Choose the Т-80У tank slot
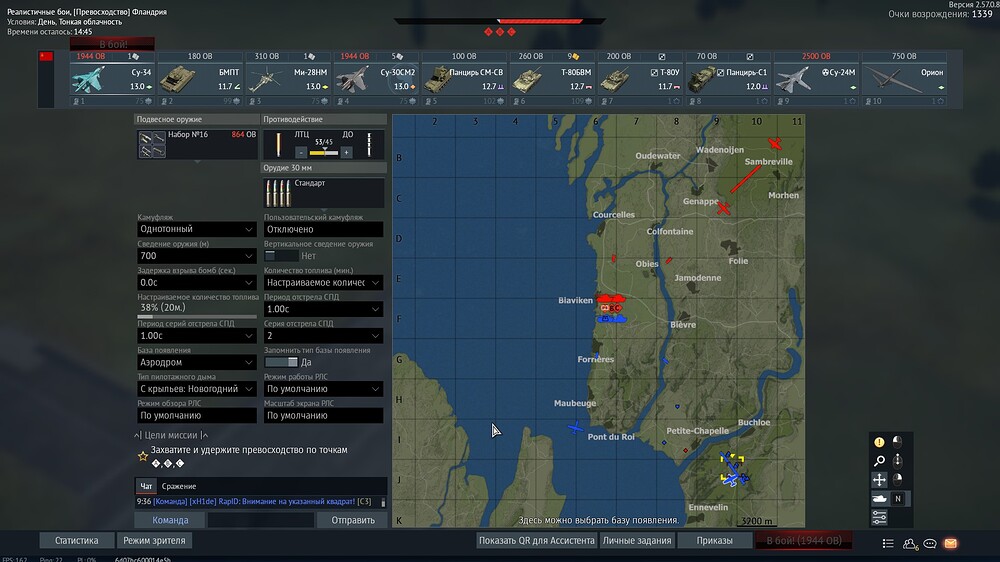 coord(640,78)
